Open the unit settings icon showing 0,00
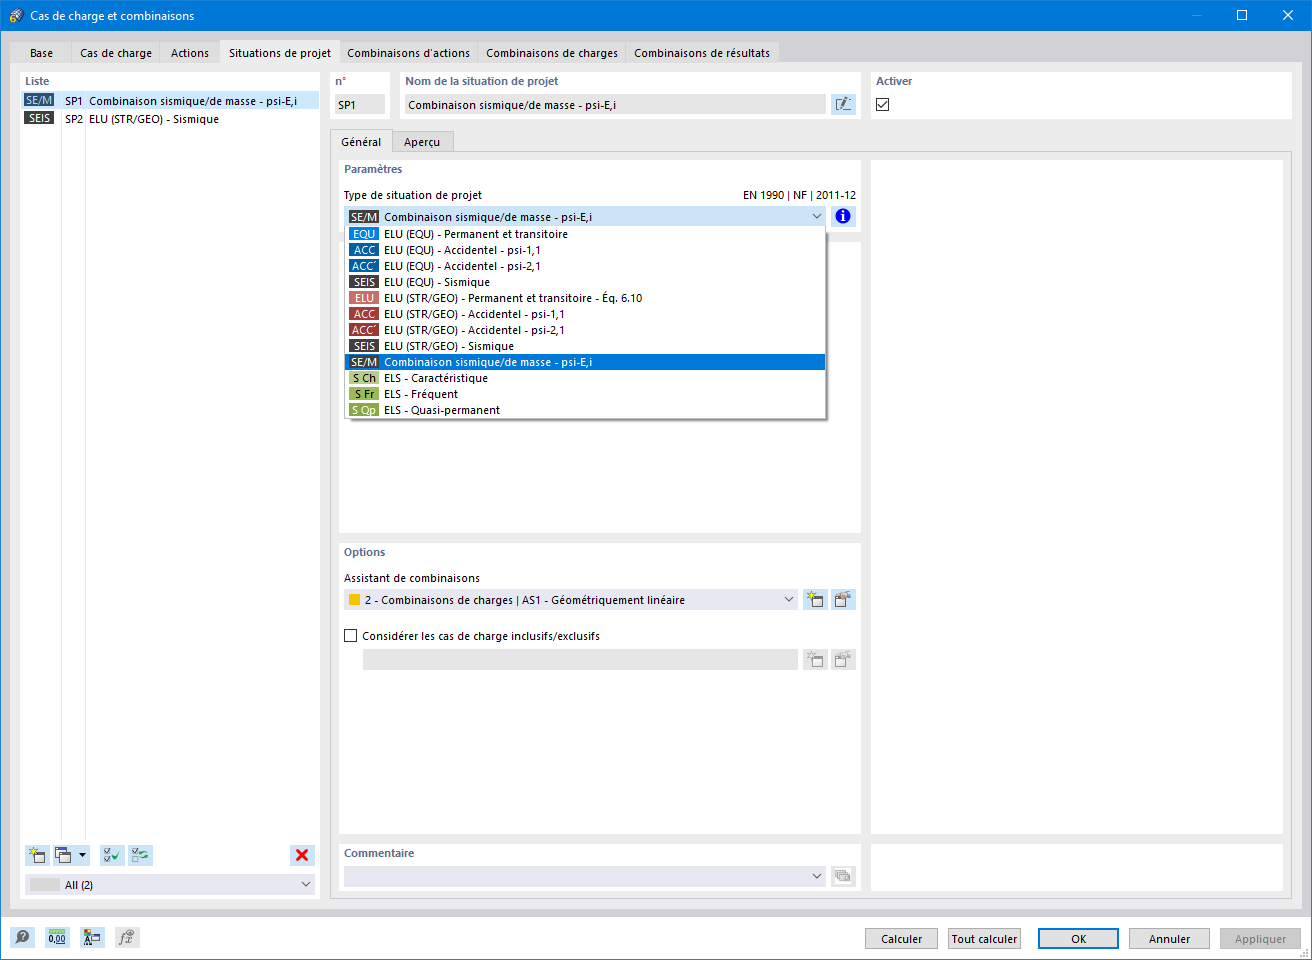The width and height of the screenshot is (1312, 960). pos(57,937)
